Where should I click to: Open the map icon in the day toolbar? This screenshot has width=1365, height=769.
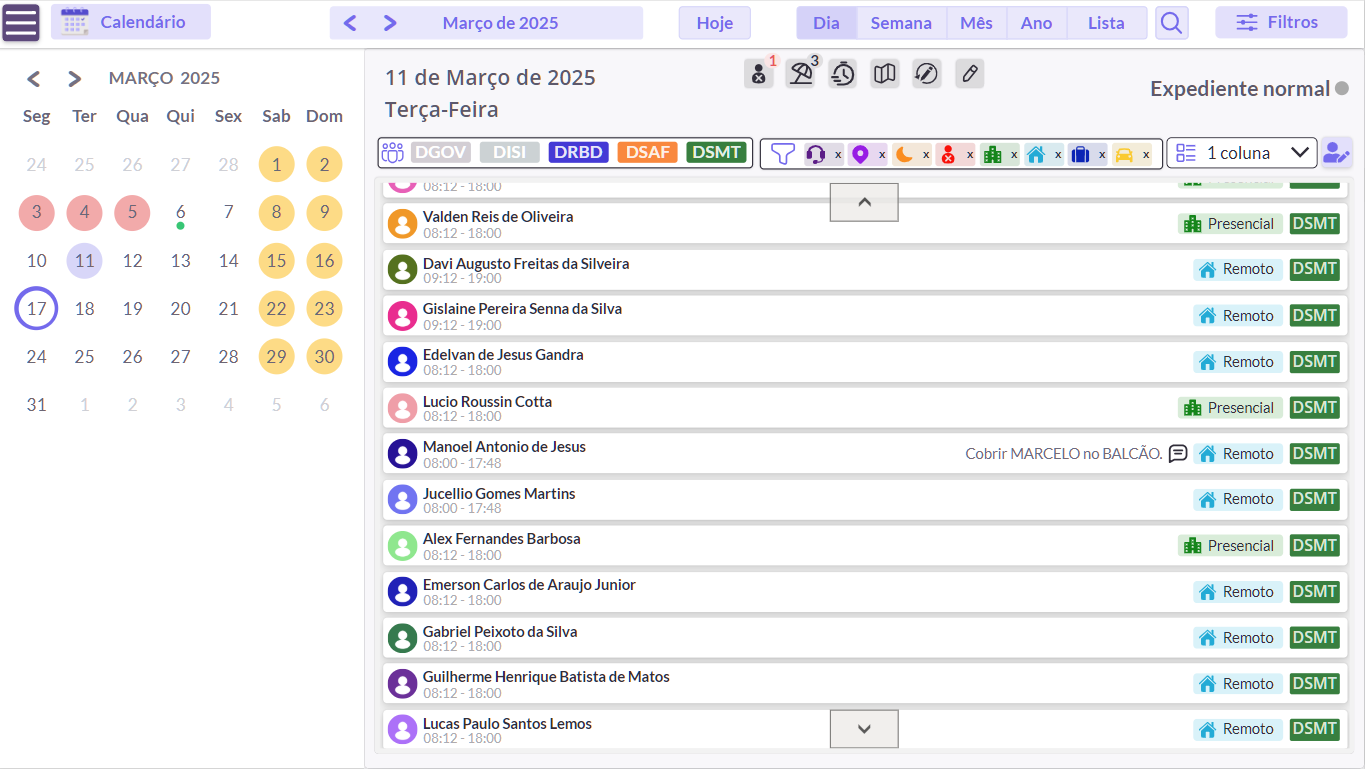pyautogui.click(x=885, y=73)
